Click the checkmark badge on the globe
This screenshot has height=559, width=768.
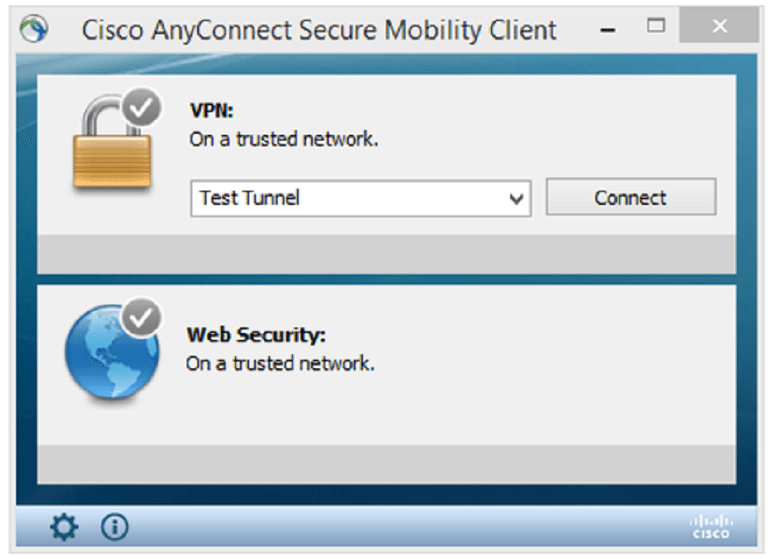point(142,317)
